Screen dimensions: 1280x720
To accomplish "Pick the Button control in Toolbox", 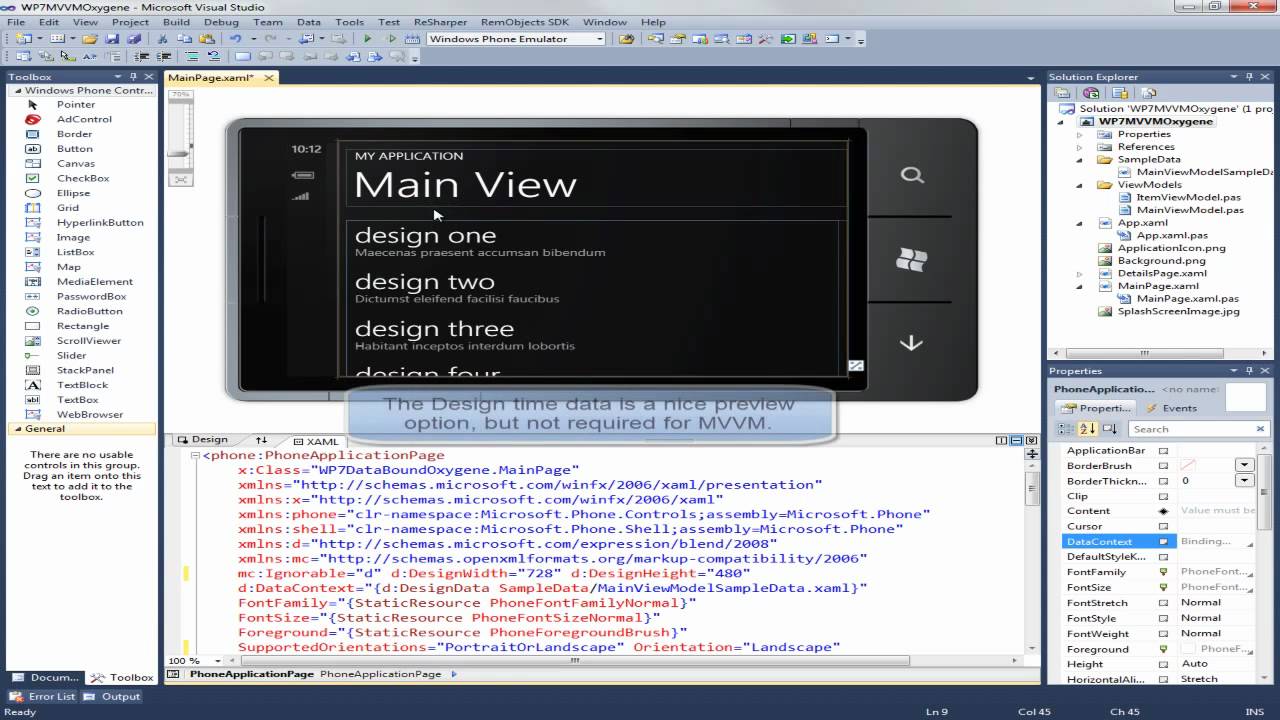I will tap(75, 148).
